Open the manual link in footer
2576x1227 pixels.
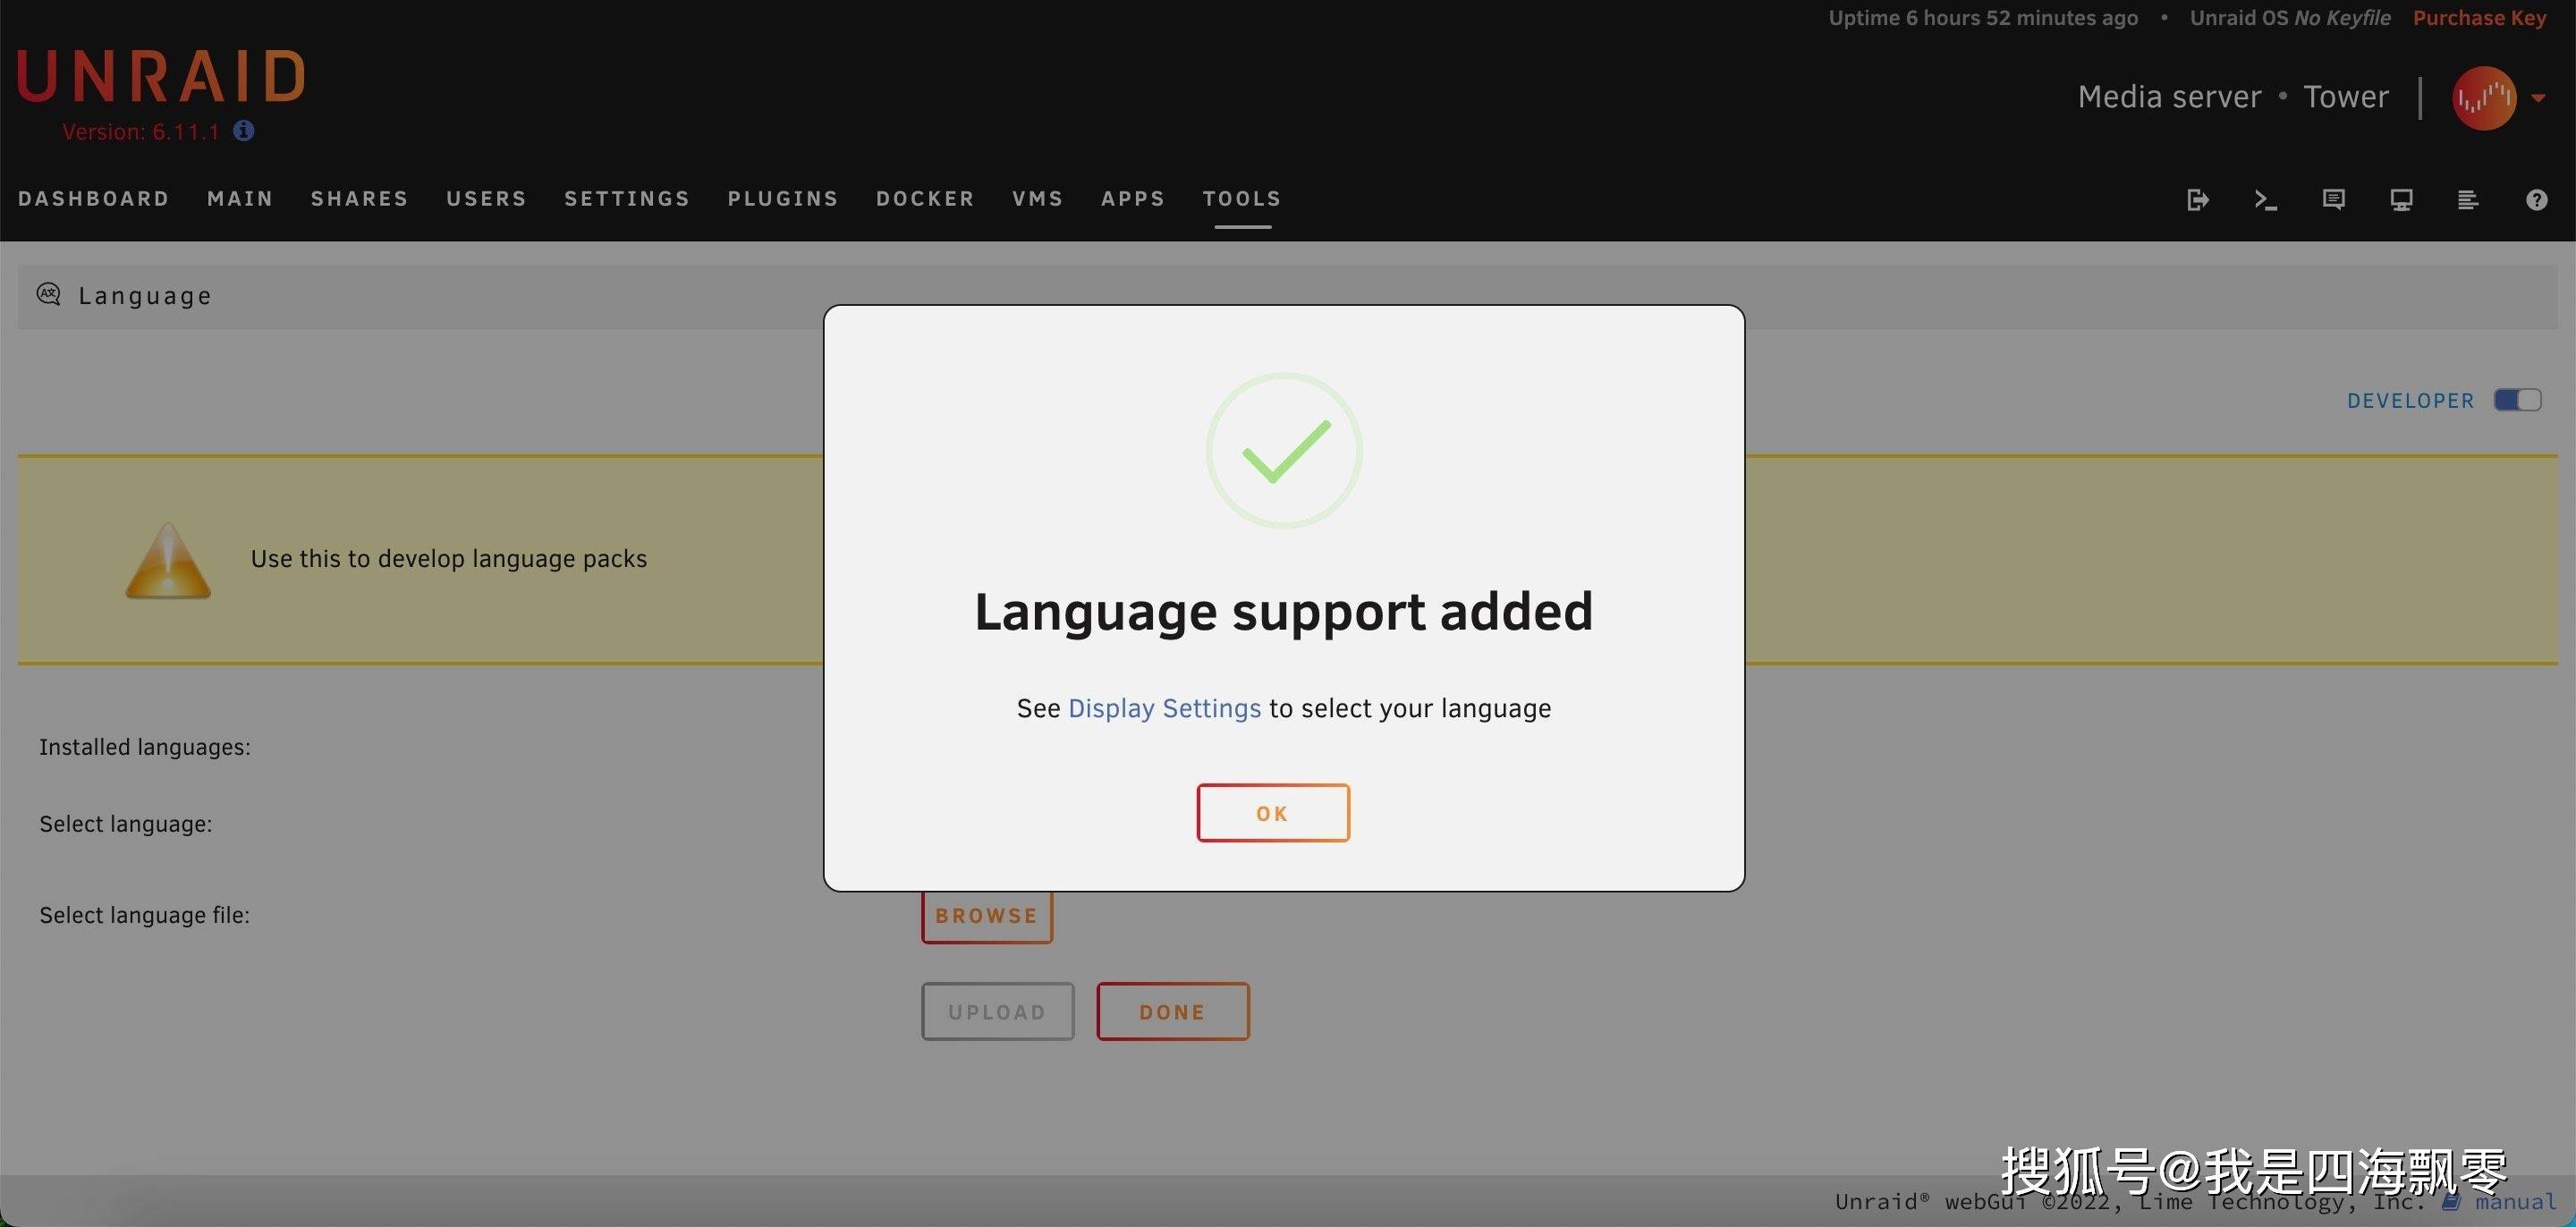2514,1201
